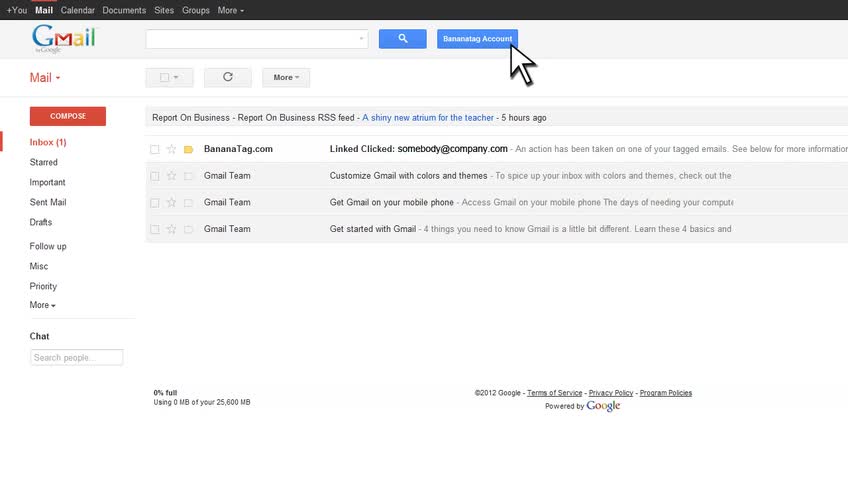Star the Customize Gmail with colors email

click(171, 176)
